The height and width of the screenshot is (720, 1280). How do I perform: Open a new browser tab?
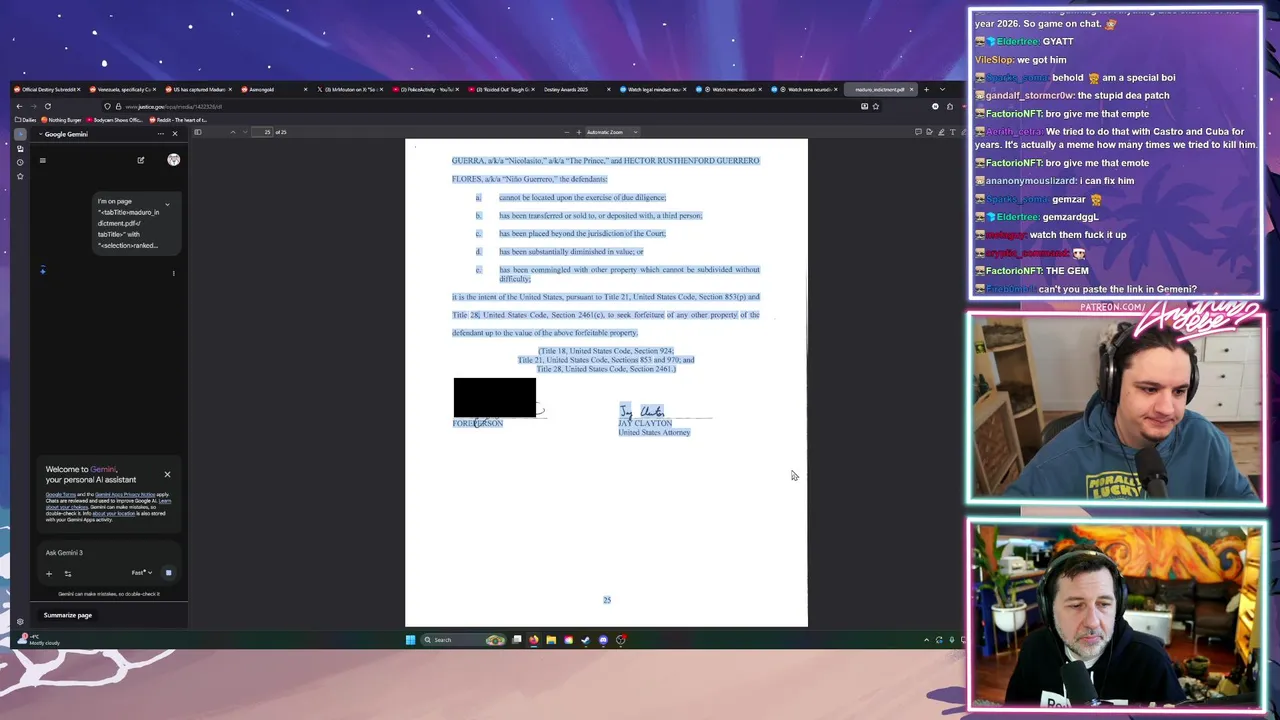[x=926, y=89]
